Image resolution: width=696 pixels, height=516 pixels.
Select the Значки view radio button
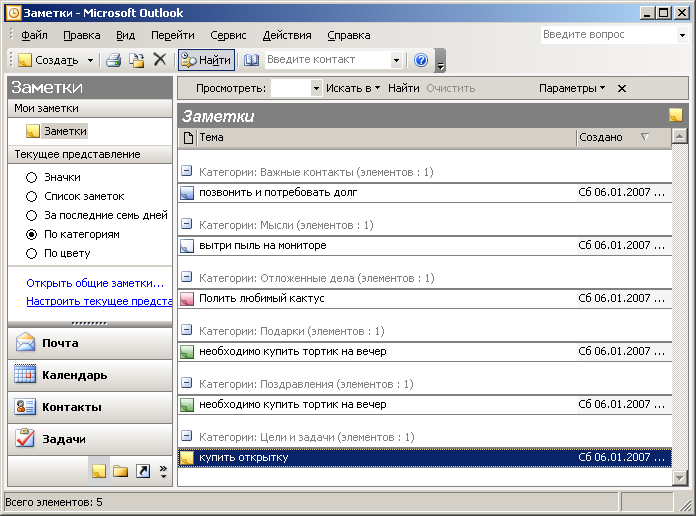[32, 177]
